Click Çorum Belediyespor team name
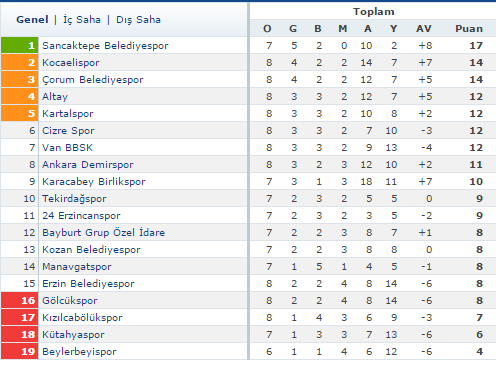The width and height of the screenshot is (496, 369). point(93,80)
